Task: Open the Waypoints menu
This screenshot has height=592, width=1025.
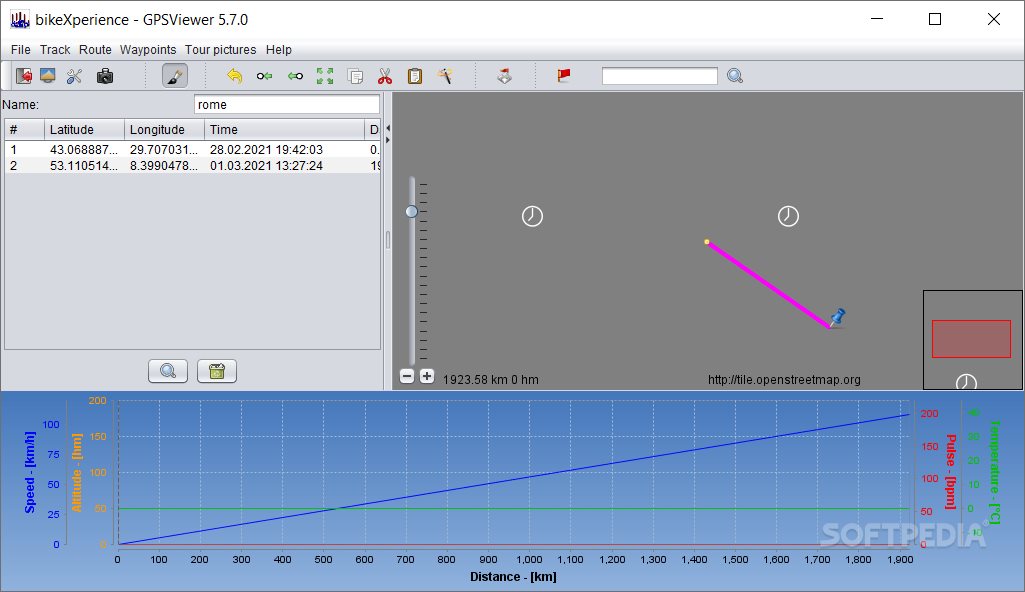Action: [148, 50]
